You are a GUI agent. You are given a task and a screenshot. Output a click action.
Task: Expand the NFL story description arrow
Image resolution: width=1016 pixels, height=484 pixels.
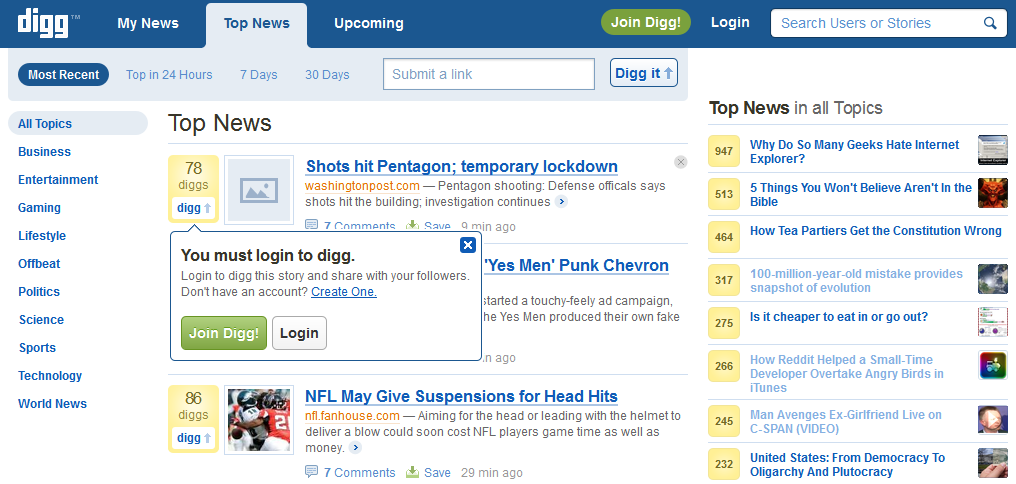tap(355, 448)
